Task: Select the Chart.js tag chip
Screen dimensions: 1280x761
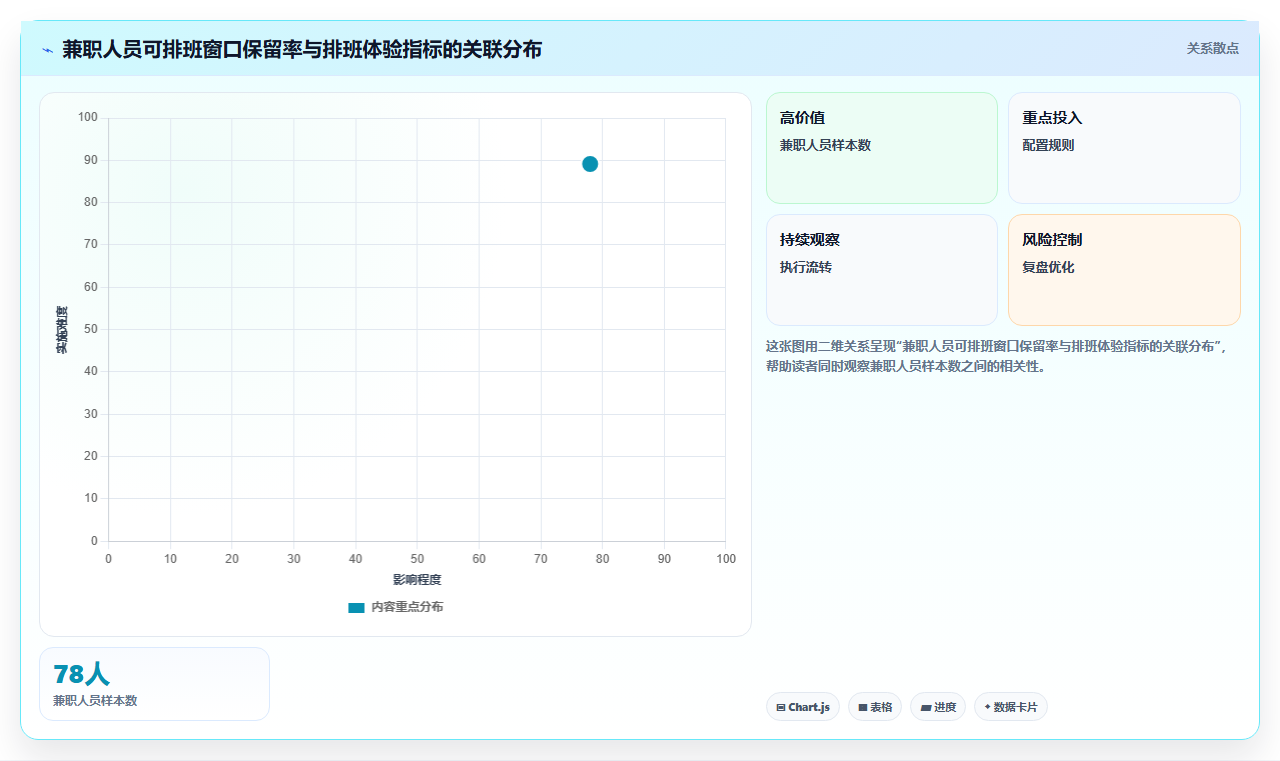Action: point(803,707)
